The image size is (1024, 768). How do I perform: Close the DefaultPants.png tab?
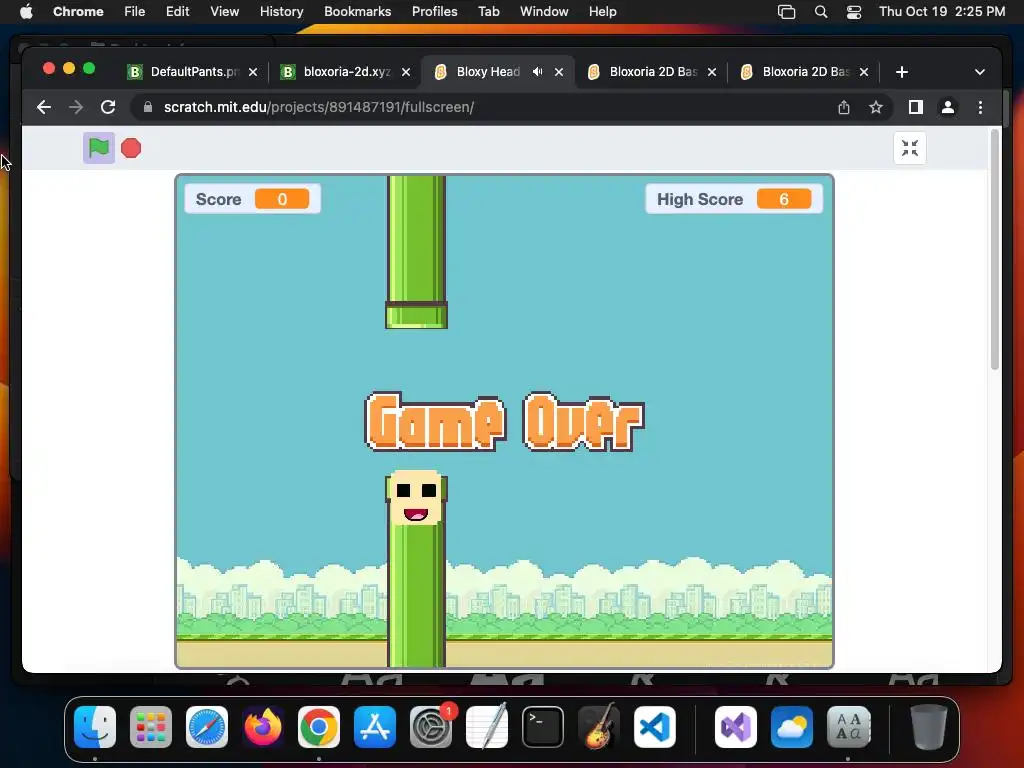(253, 72)
